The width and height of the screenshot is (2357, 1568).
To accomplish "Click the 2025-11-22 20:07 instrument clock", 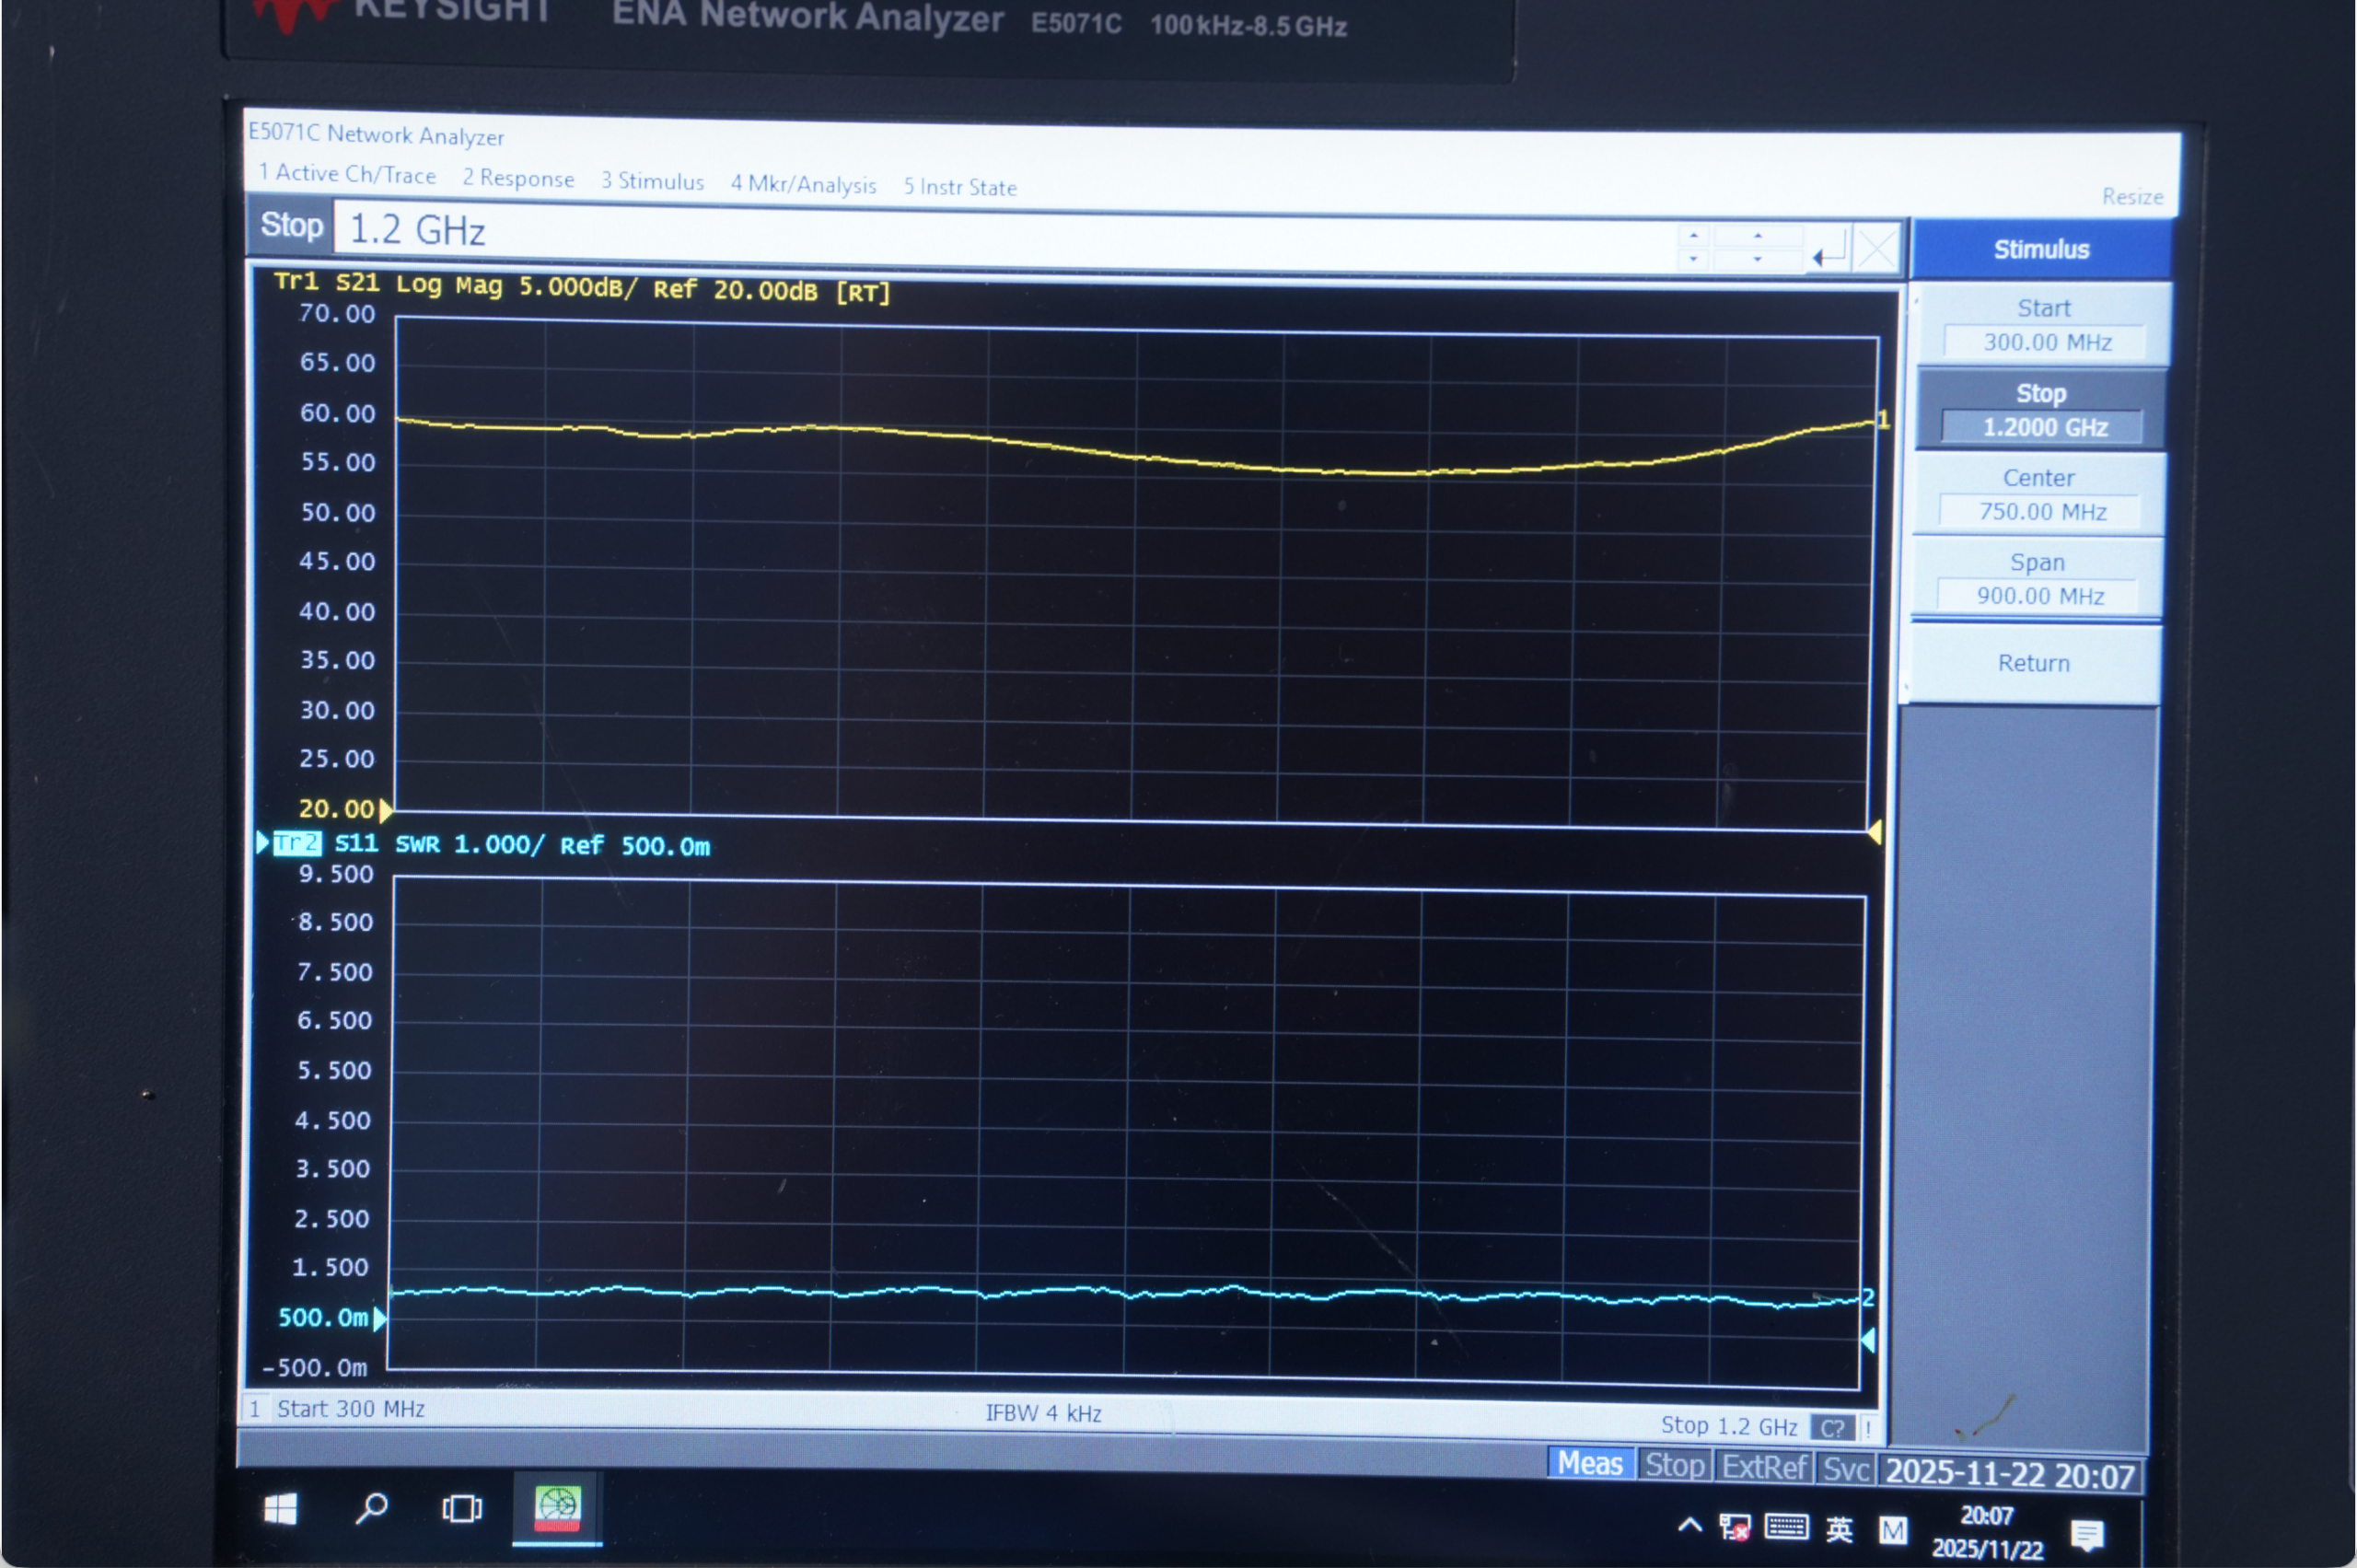I will (x=2010, y=1475).
